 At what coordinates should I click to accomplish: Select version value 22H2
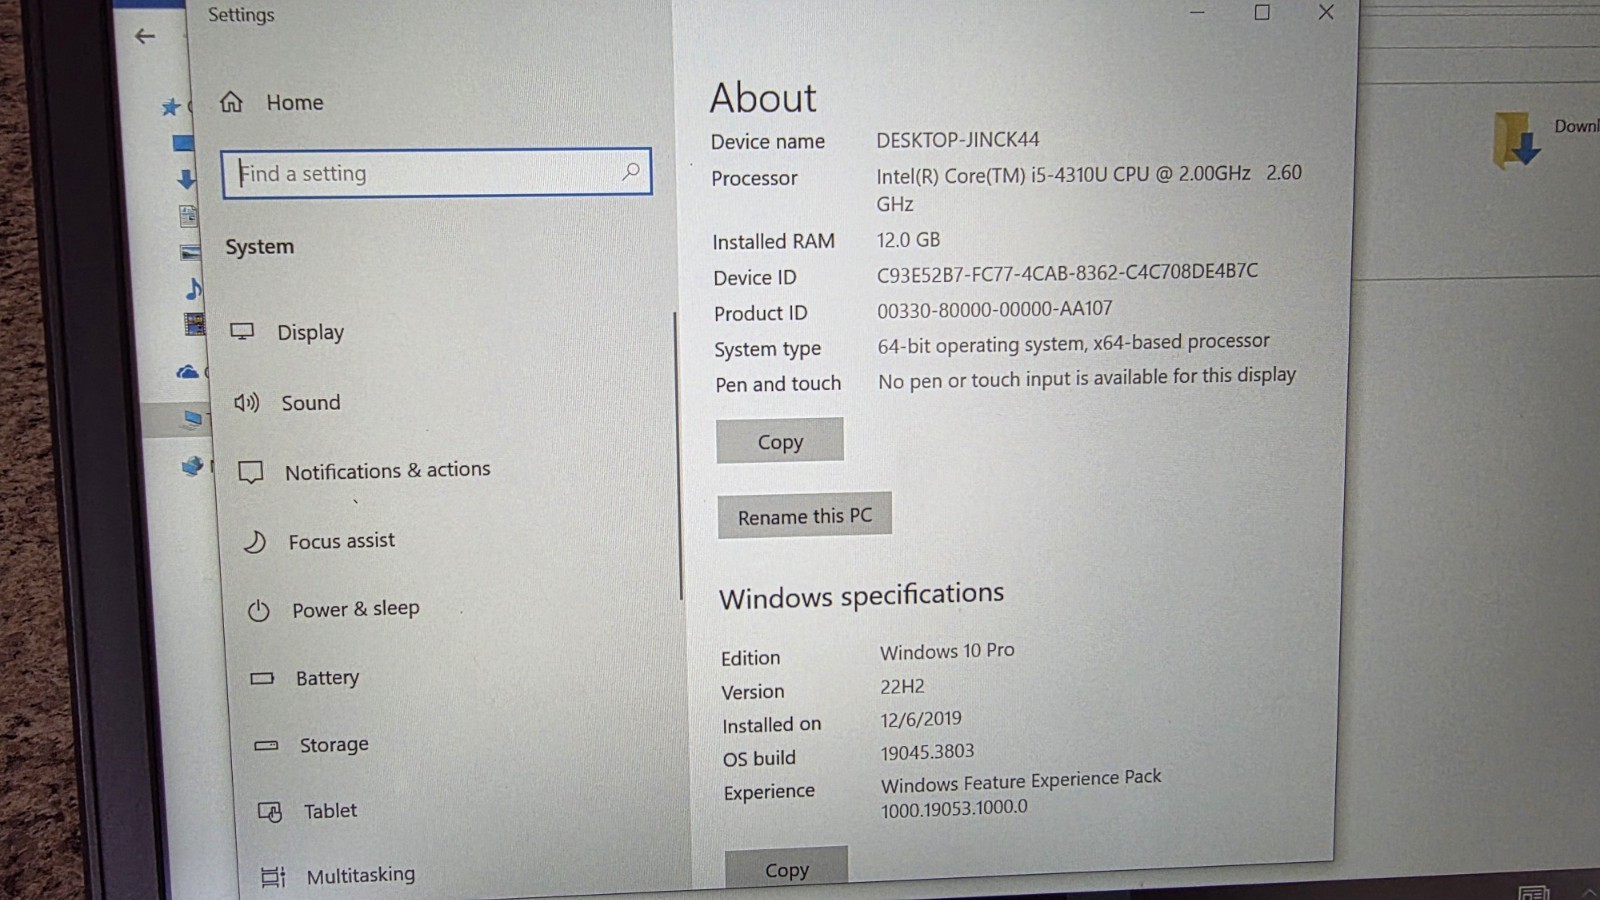[x=902, y=686]
